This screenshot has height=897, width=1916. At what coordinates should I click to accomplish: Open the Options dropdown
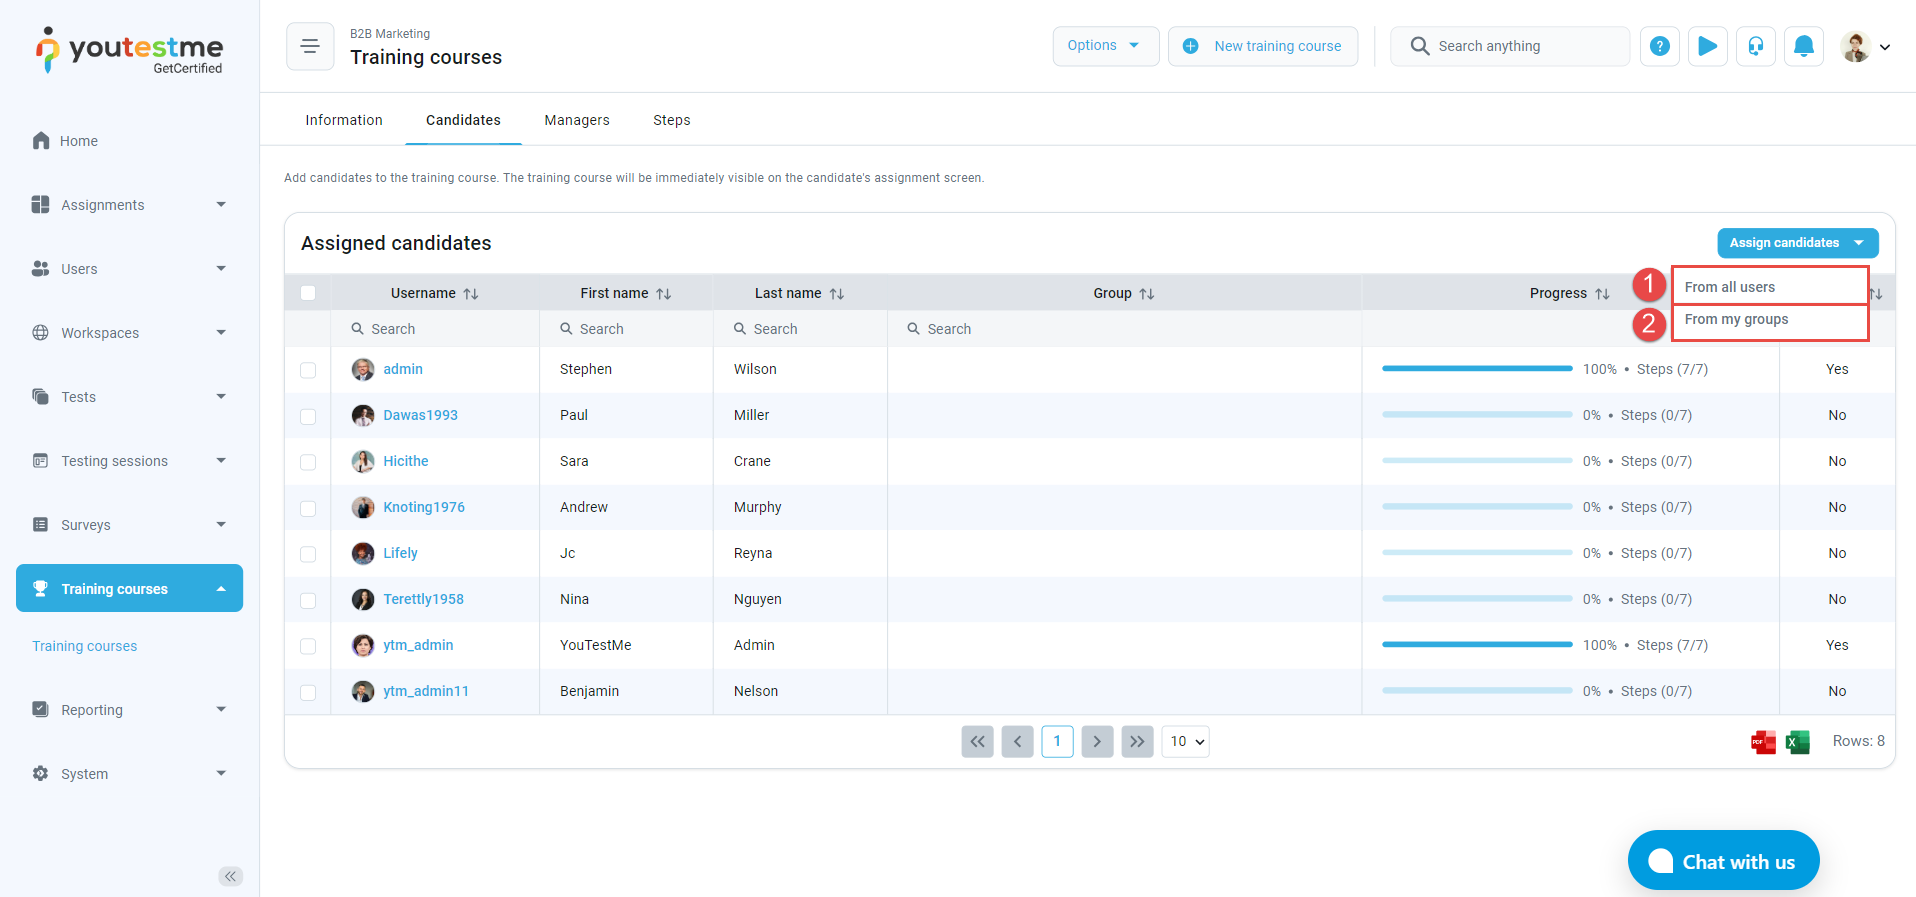click(1105, 46)
